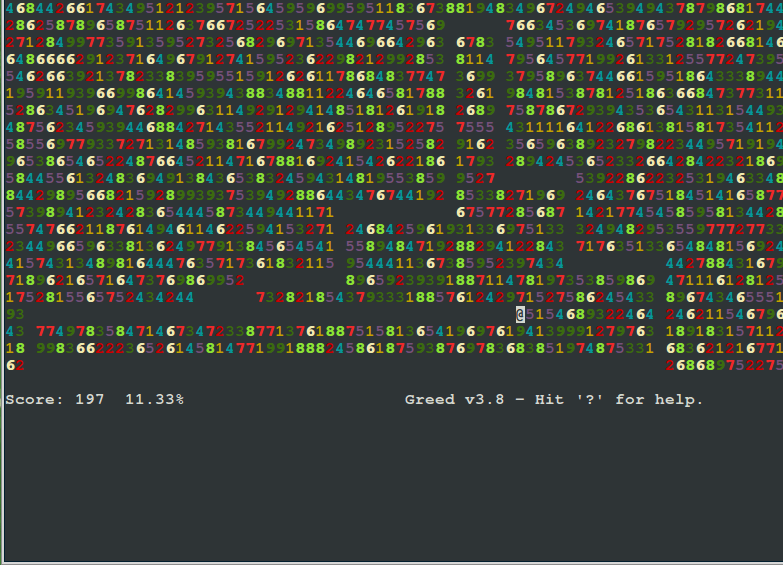Click the isolated '7555' number group
The image size is (783, 565).
pyautogui.click(x=475, y=127)
